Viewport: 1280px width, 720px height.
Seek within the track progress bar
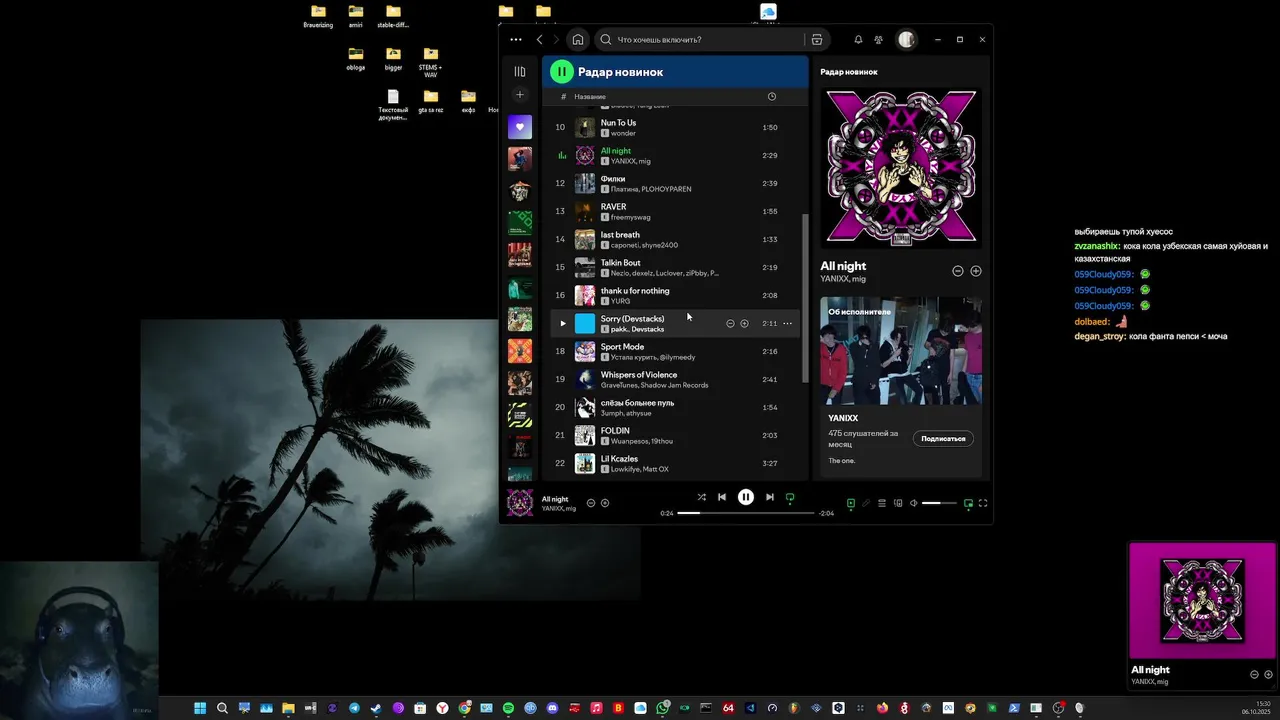pos(746,513)
